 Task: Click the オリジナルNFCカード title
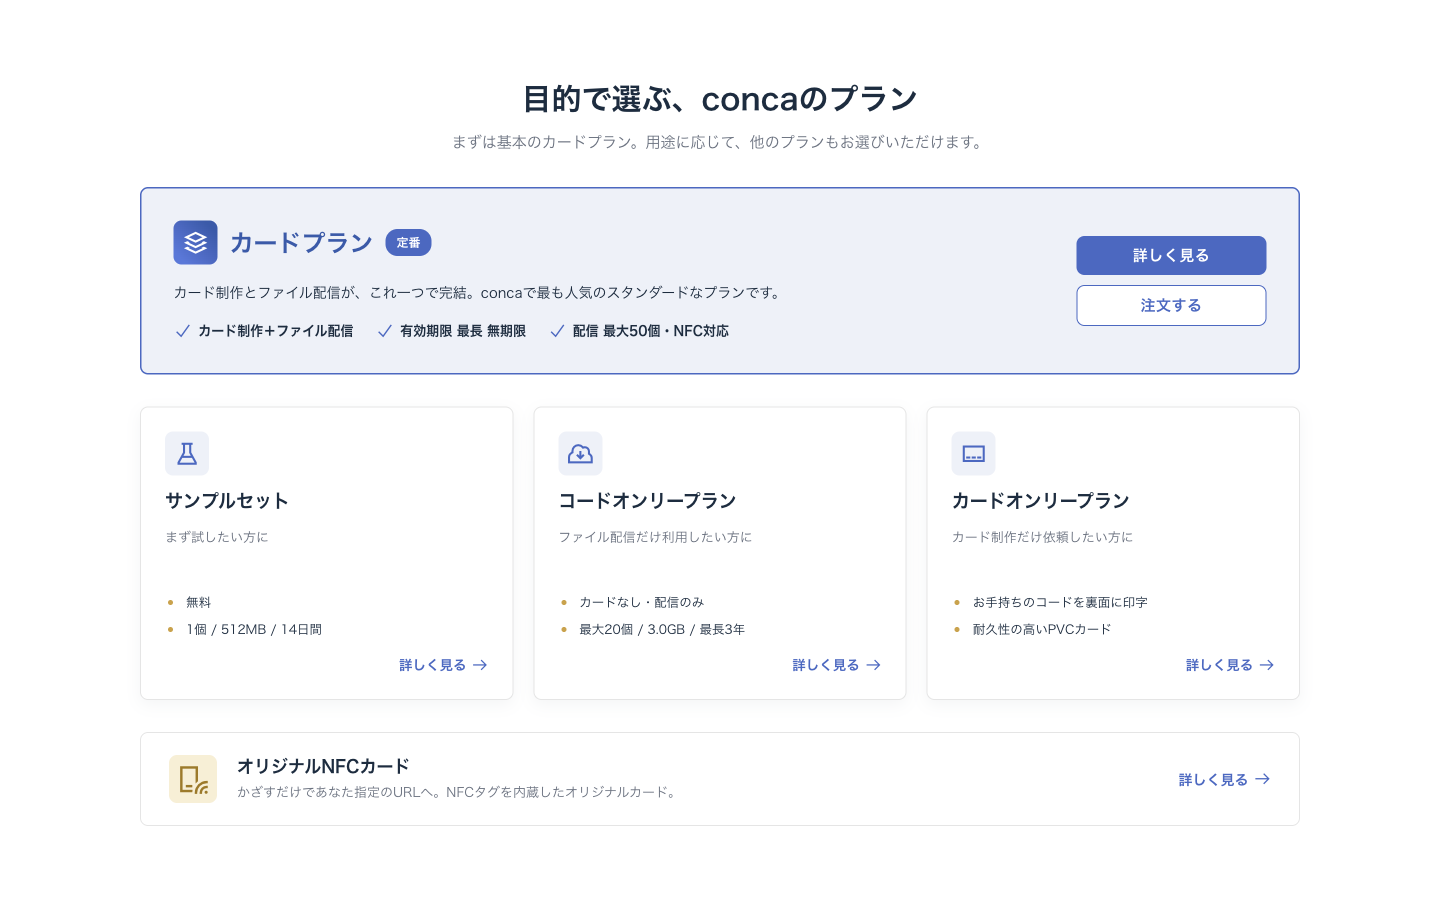pos(323,766)
